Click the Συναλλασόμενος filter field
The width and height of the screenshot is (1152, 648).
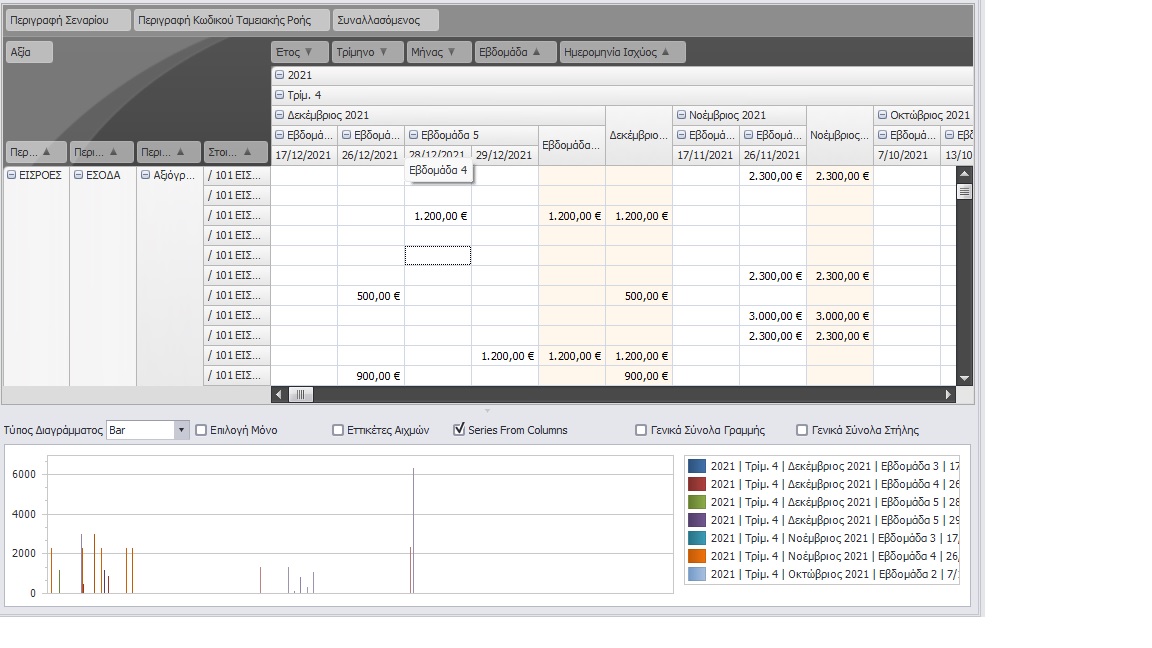[385, 20]
